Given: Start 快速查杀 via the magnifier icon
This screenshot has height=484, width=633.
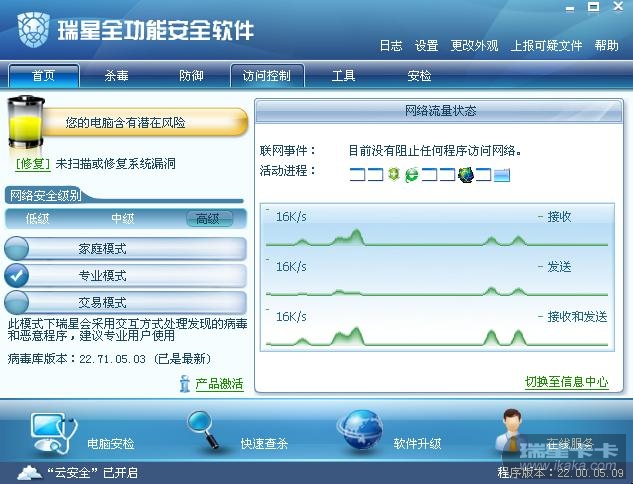Looking at the screenshot, I should coord(204,430).
